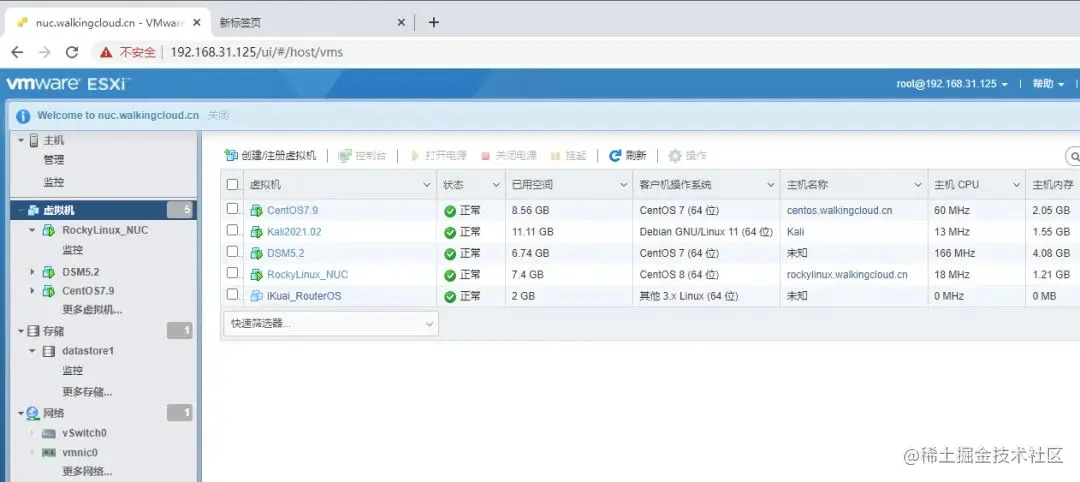Open the 帮助 help menu

tap(1048, 84)
